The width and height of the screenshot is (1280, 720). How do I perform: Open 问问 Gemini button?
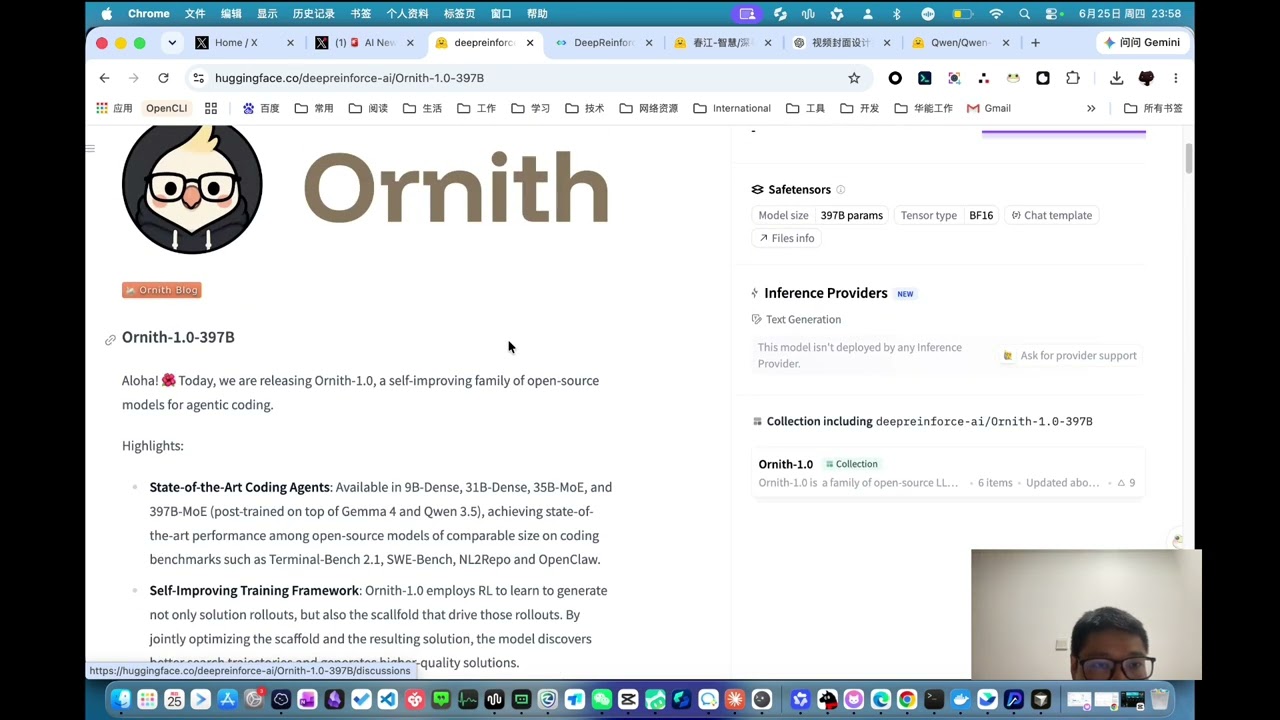coord(1141,43)
